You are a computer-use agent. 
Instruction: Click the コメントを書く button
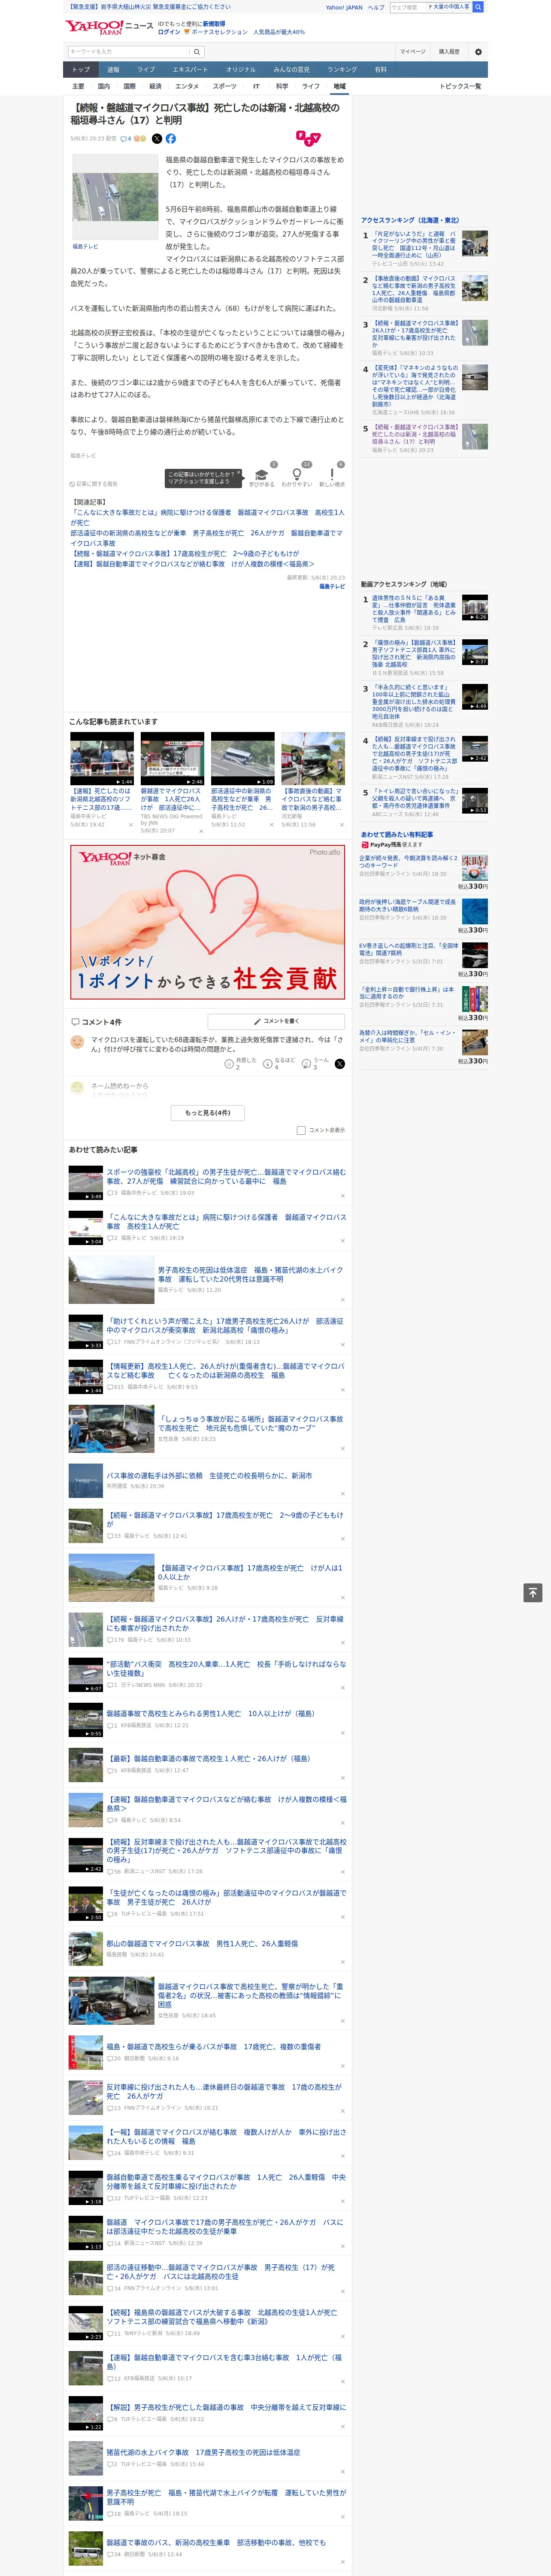click(276, 1022)
